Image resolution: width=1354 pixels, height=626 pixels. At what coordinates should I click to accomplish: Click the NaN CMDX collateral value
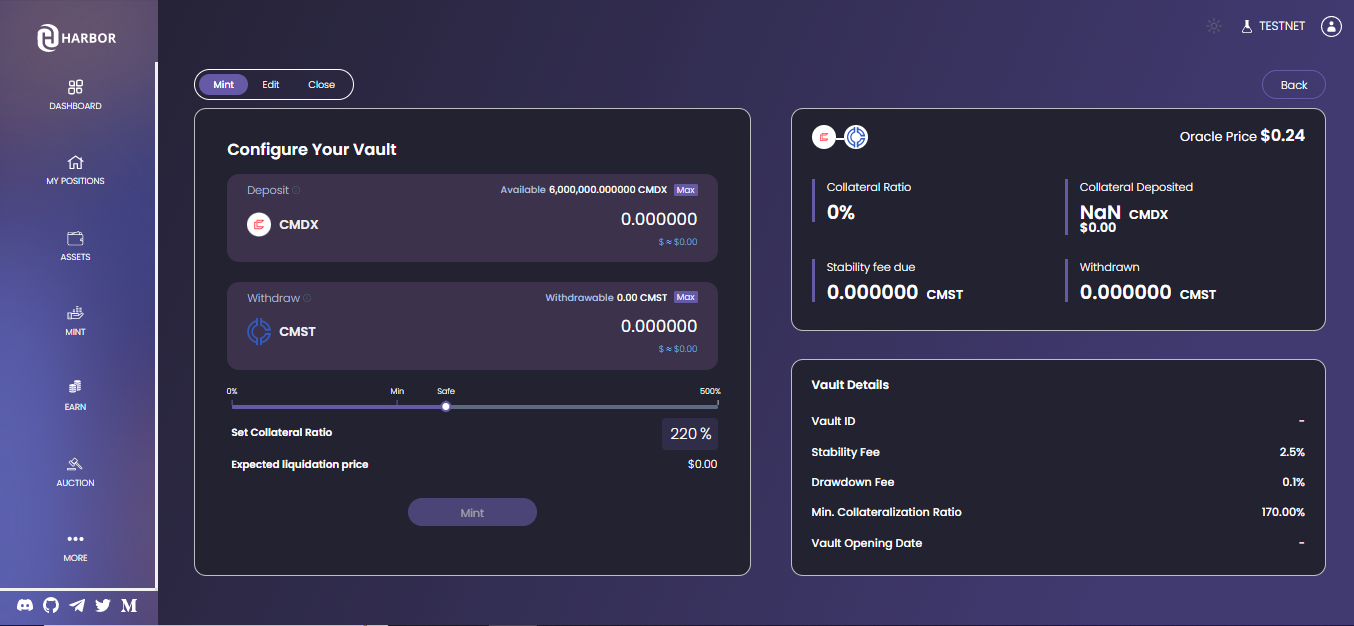point(1124,213)
